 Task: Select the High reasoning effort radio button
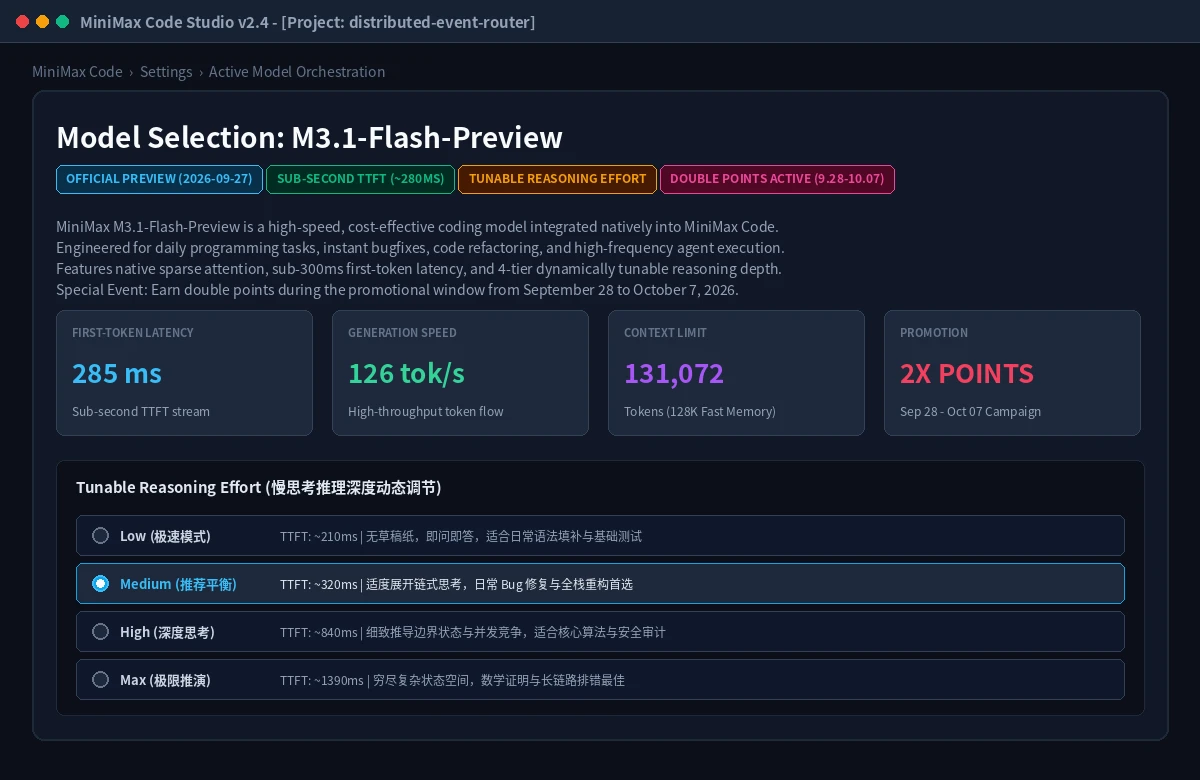[100, 632]
